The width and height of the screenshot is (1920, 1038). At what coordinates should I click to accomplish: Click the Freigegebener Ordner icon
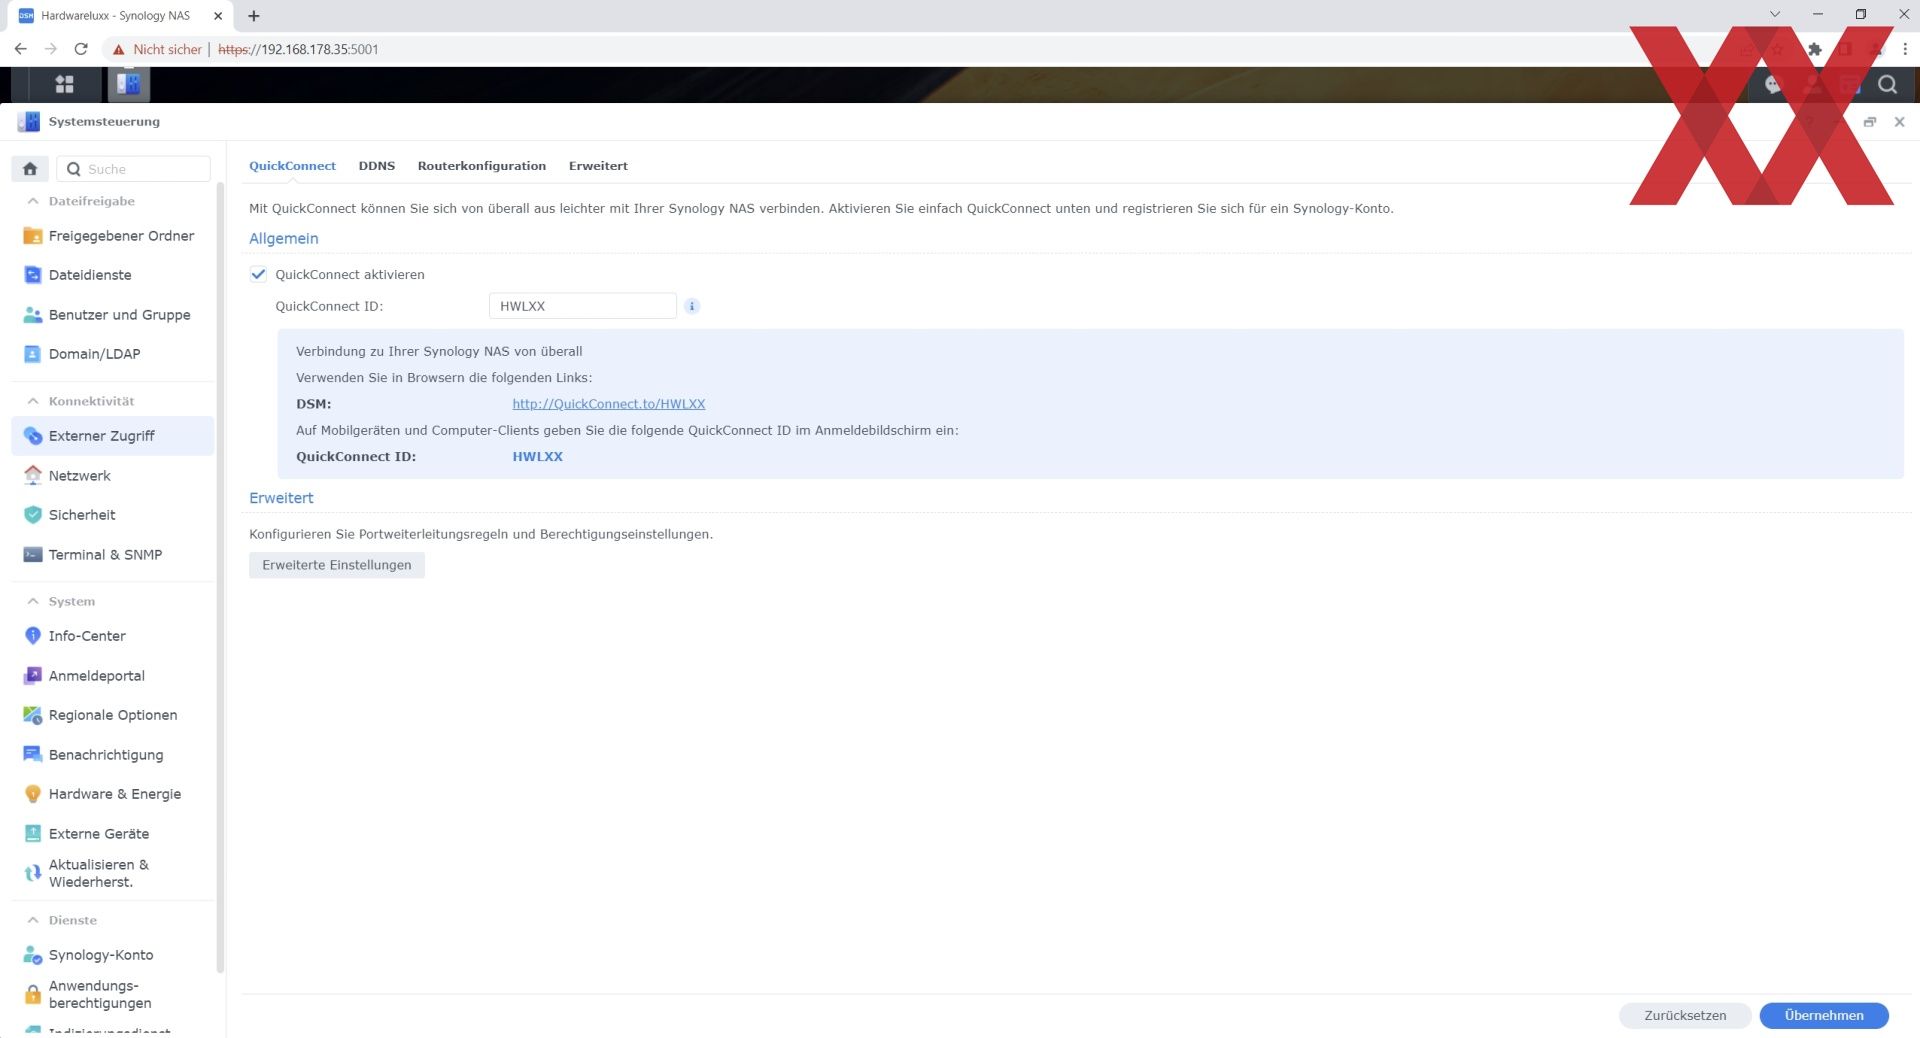coord(32,236)
